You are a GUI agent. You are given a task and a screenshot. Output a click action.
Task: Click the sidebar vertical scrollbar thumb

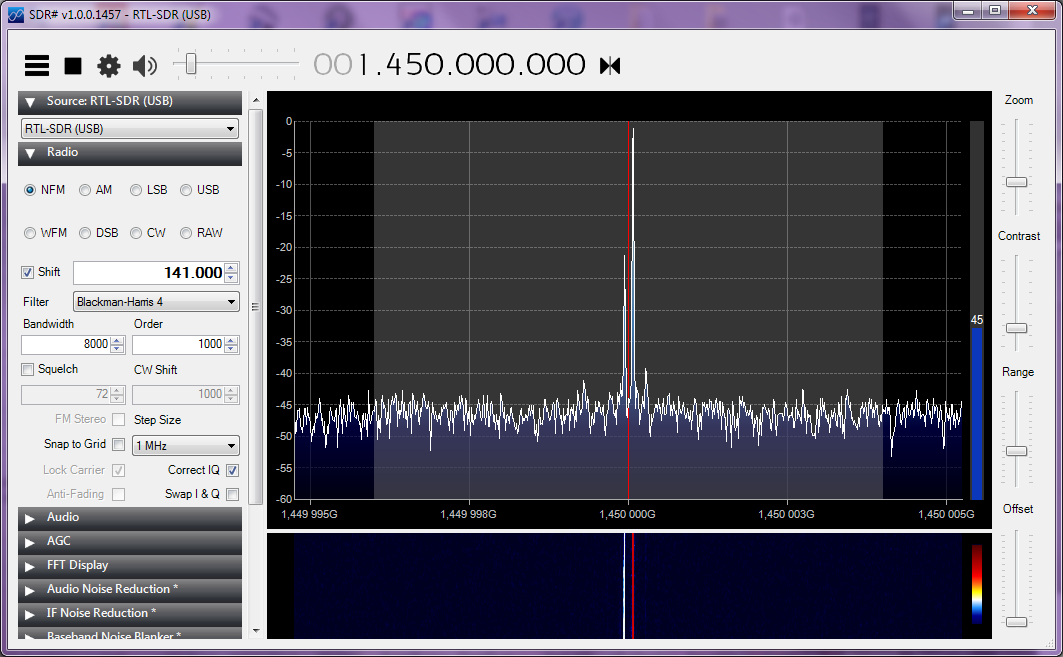pyautogui.click(x=256, y=306)
